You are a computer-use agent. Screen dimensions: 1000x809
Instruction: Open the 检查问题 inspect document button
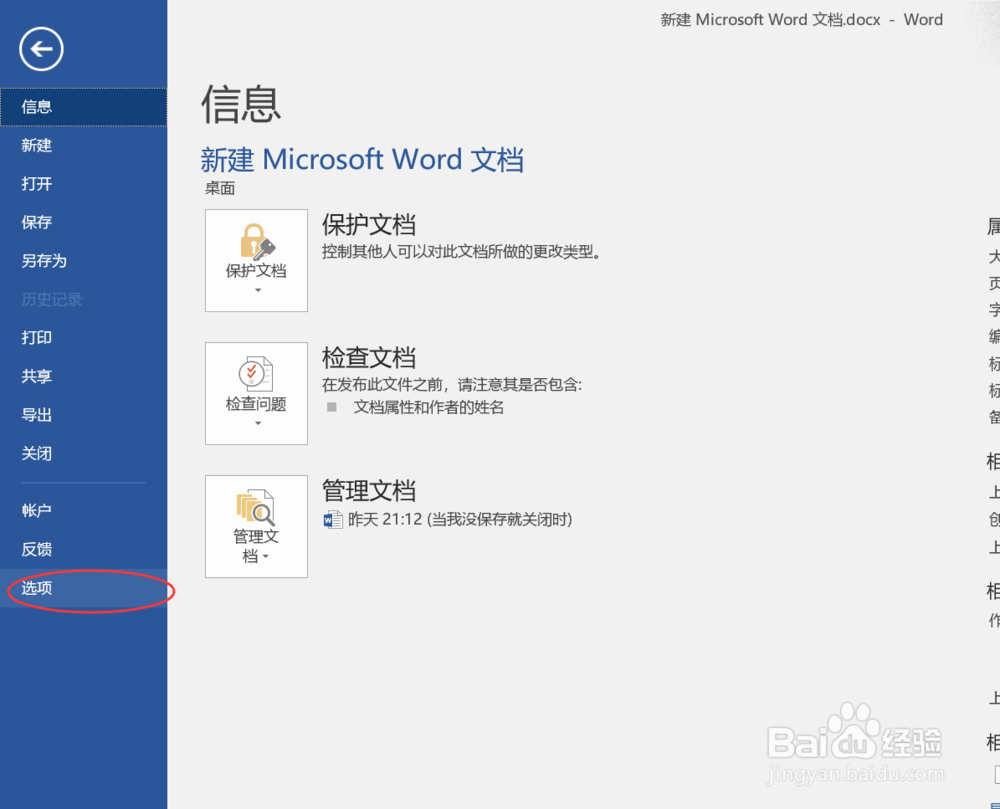[256, 393]
